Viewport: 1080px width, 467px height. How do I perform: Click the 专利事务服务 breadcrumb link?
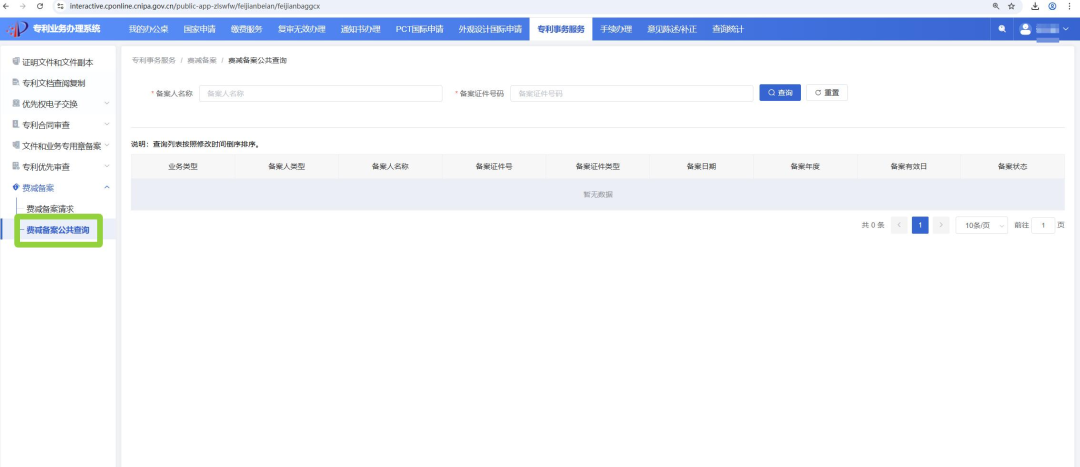pyautogui.click(x=153, y=61)
